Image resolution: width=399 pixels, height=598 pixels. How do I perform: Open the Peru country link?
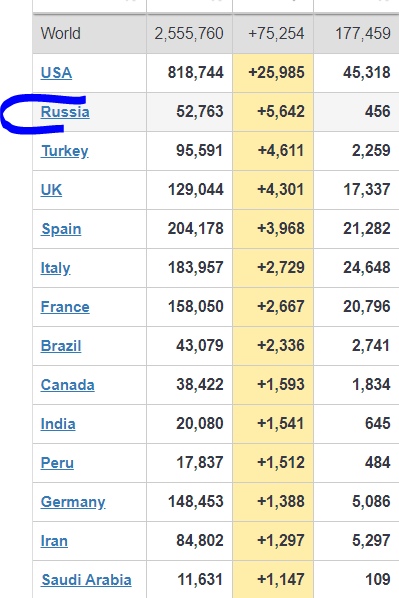pyautogui.click(x=57, y=463)
